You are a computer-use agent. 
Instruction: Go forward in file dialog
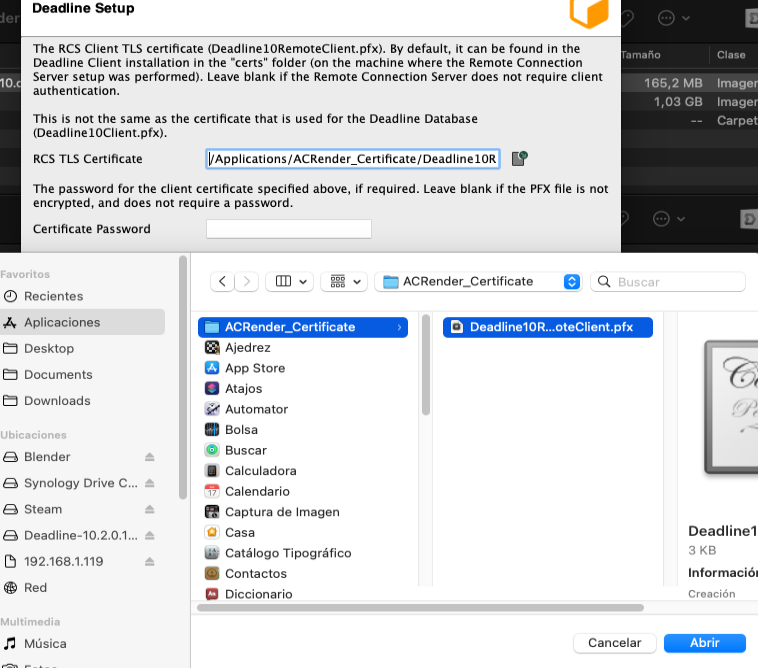pos(247,281)
